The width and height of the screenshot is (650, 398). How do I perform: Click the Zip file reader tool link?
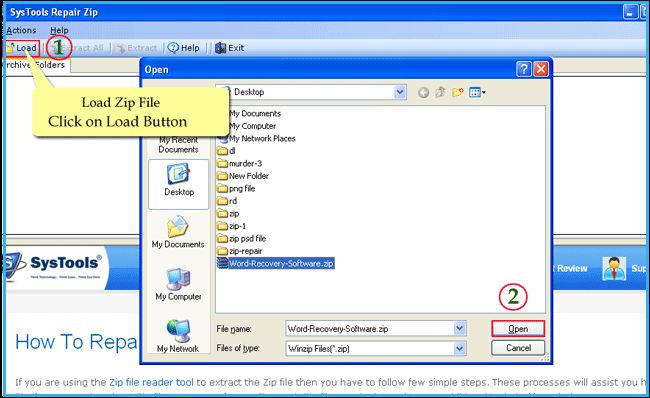coord(151,382)
